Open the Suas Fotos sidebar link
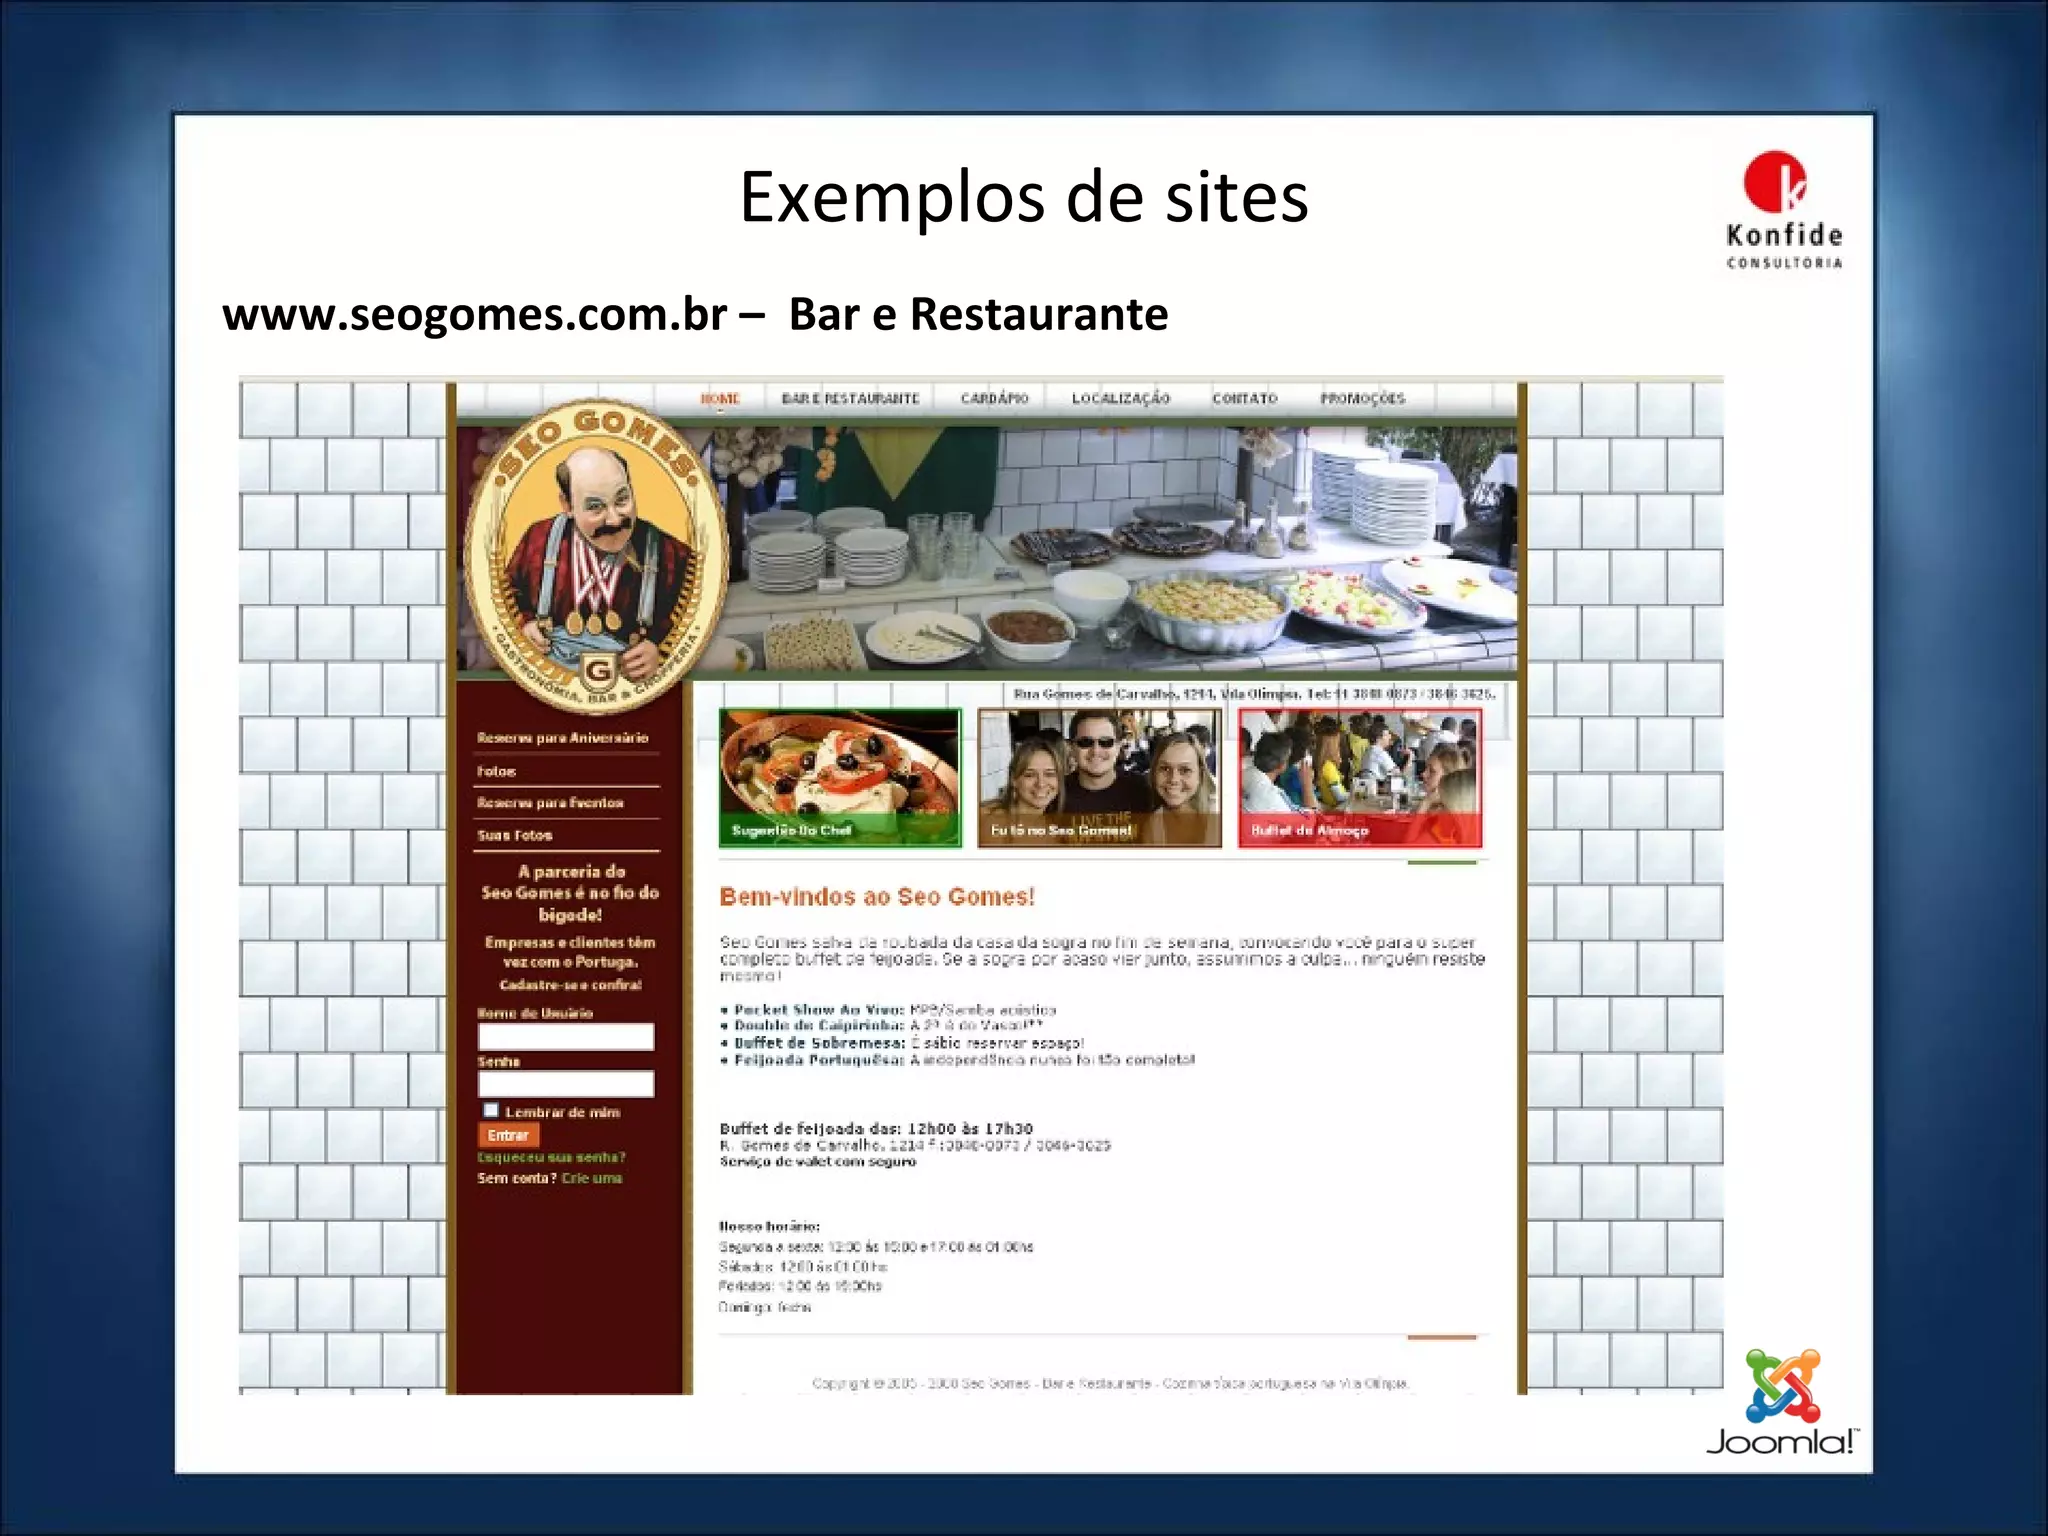2048x1536 pixels. 514,835
